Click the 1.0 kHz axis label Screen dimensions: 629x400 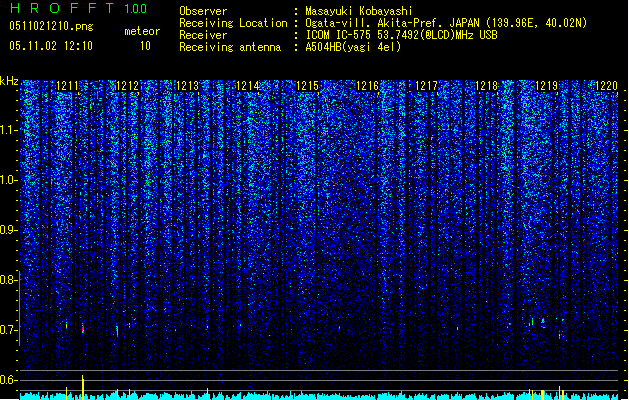[8, 180]
